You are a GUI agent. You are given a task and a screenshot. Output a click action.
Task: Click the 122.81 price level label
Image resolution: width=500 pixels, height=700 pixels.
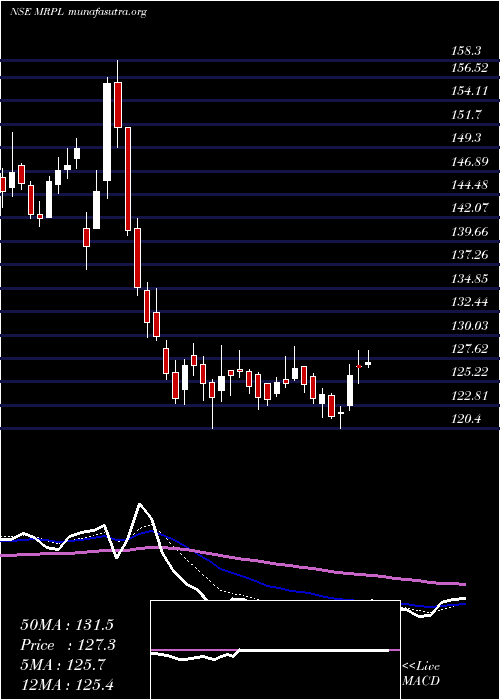(x=470, y=396)
